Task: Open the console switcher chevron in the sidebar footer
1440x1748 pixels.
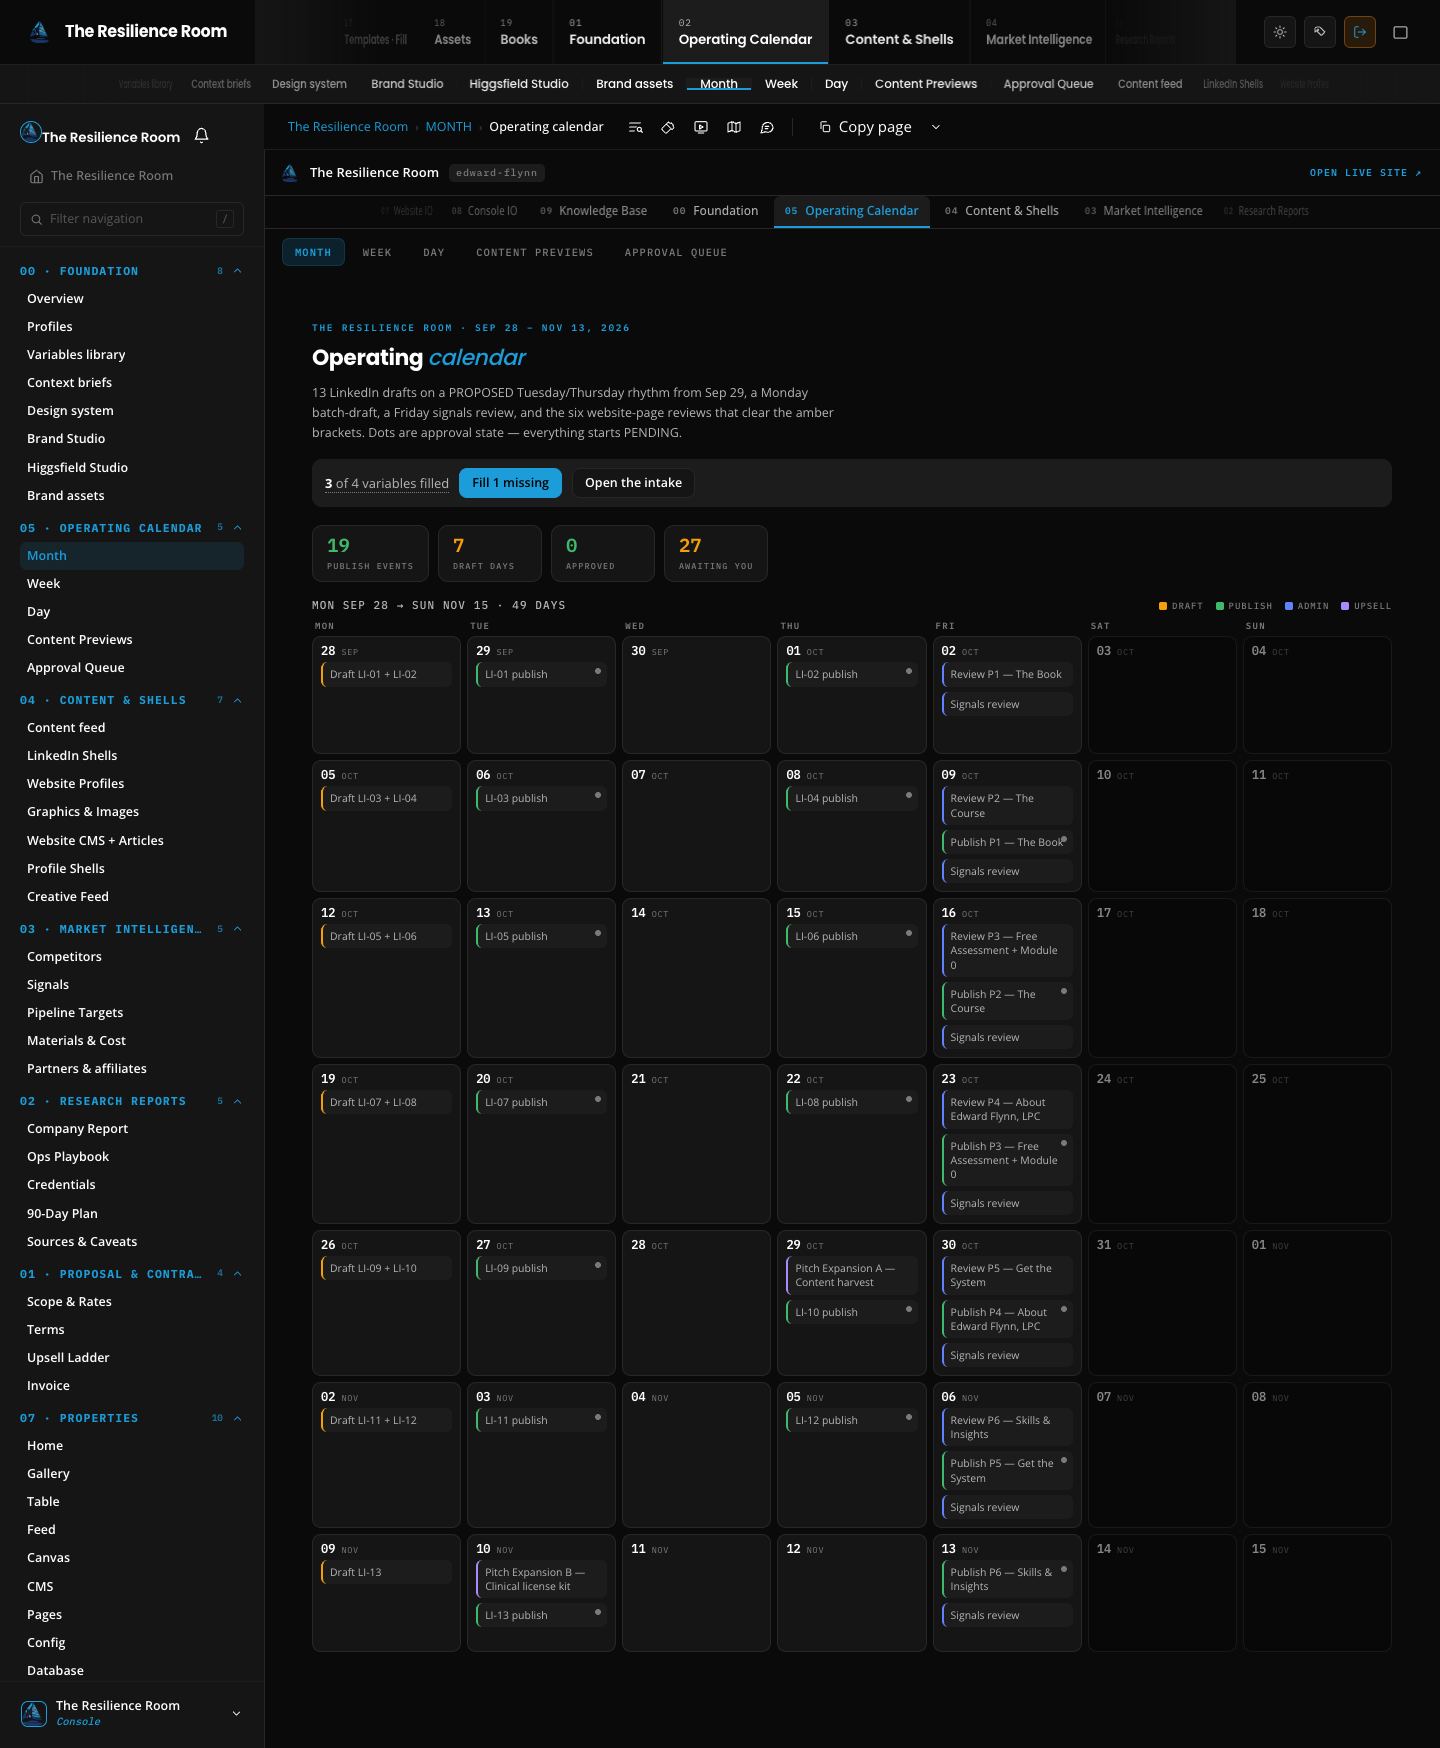Action: click(x=236, y=1713)
